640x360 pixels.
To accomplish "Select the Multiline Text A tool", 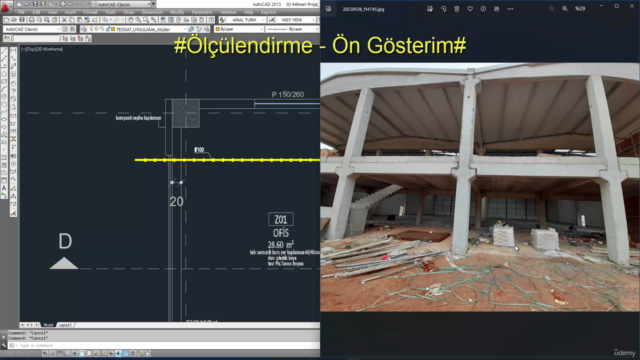I will point(4,188).
